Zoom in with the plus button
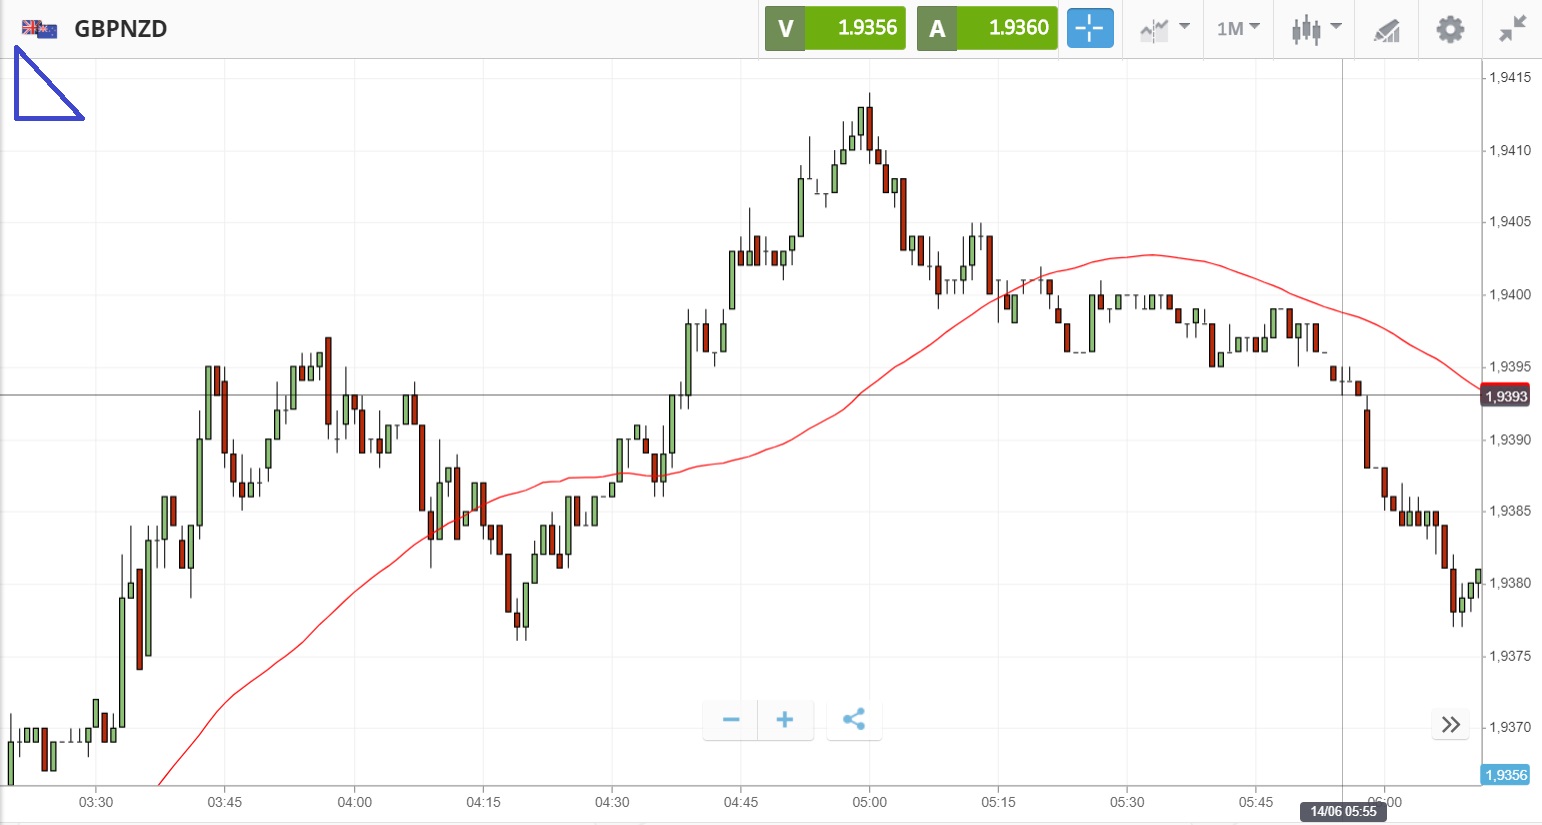The image size is (1542, 825). (785, 720)
